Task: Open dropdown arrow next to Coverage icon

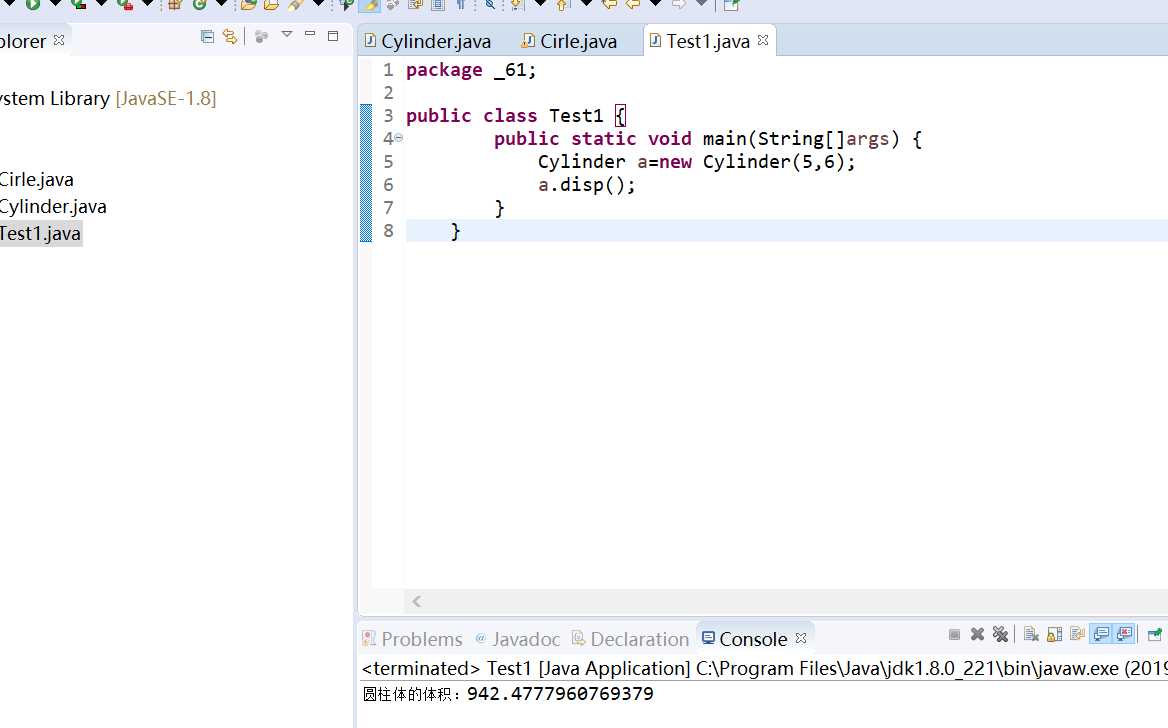Action: coord(101,4)
